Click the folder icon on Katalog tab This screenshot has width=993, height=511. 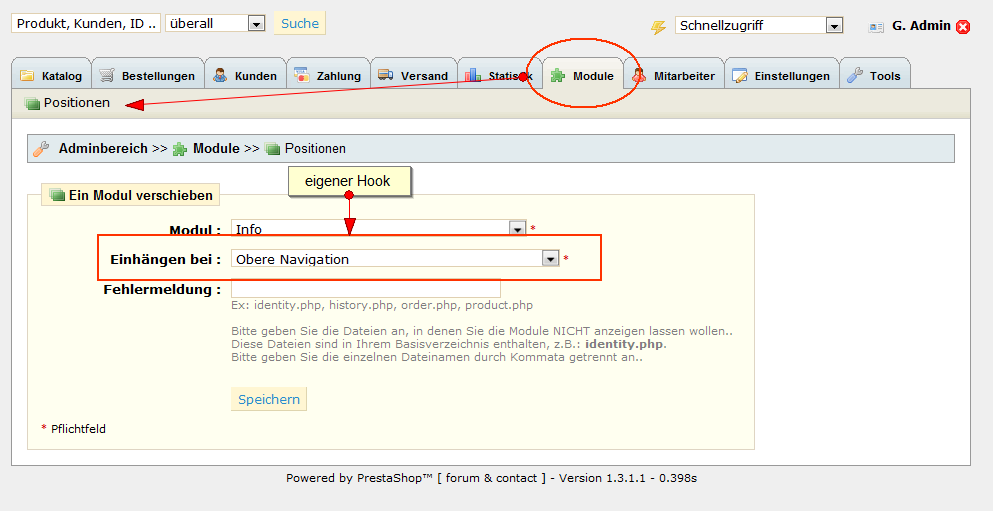27,76
